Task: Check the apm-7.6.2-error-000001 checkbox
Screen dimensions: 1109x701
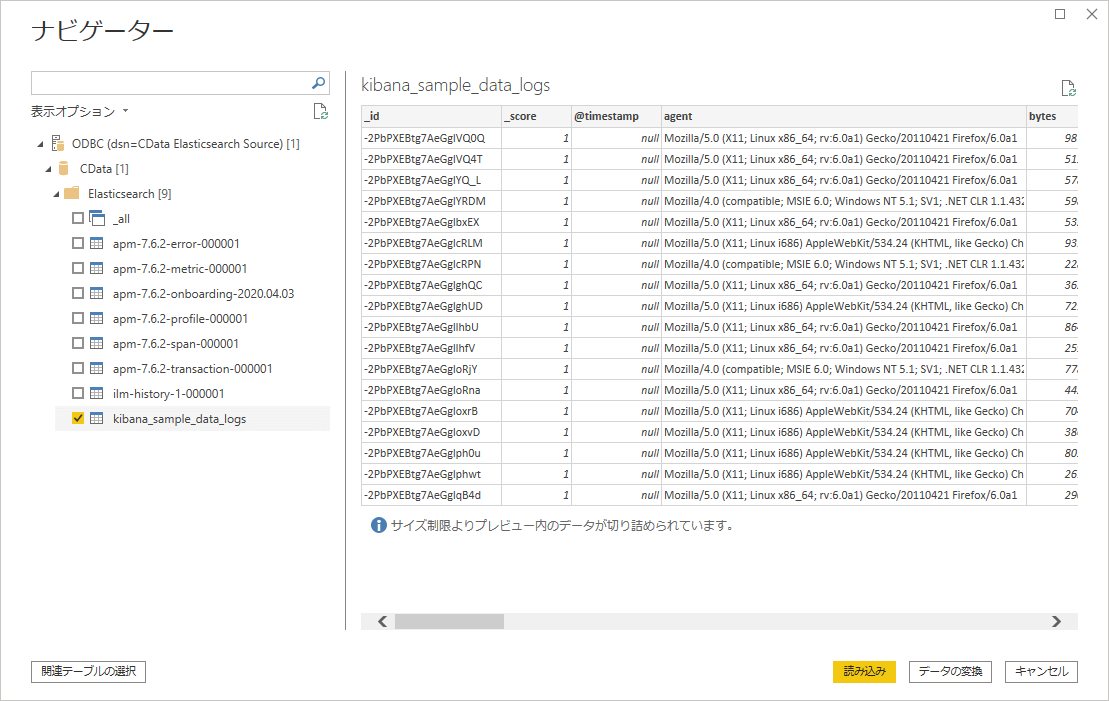Action: pos(78,244)
